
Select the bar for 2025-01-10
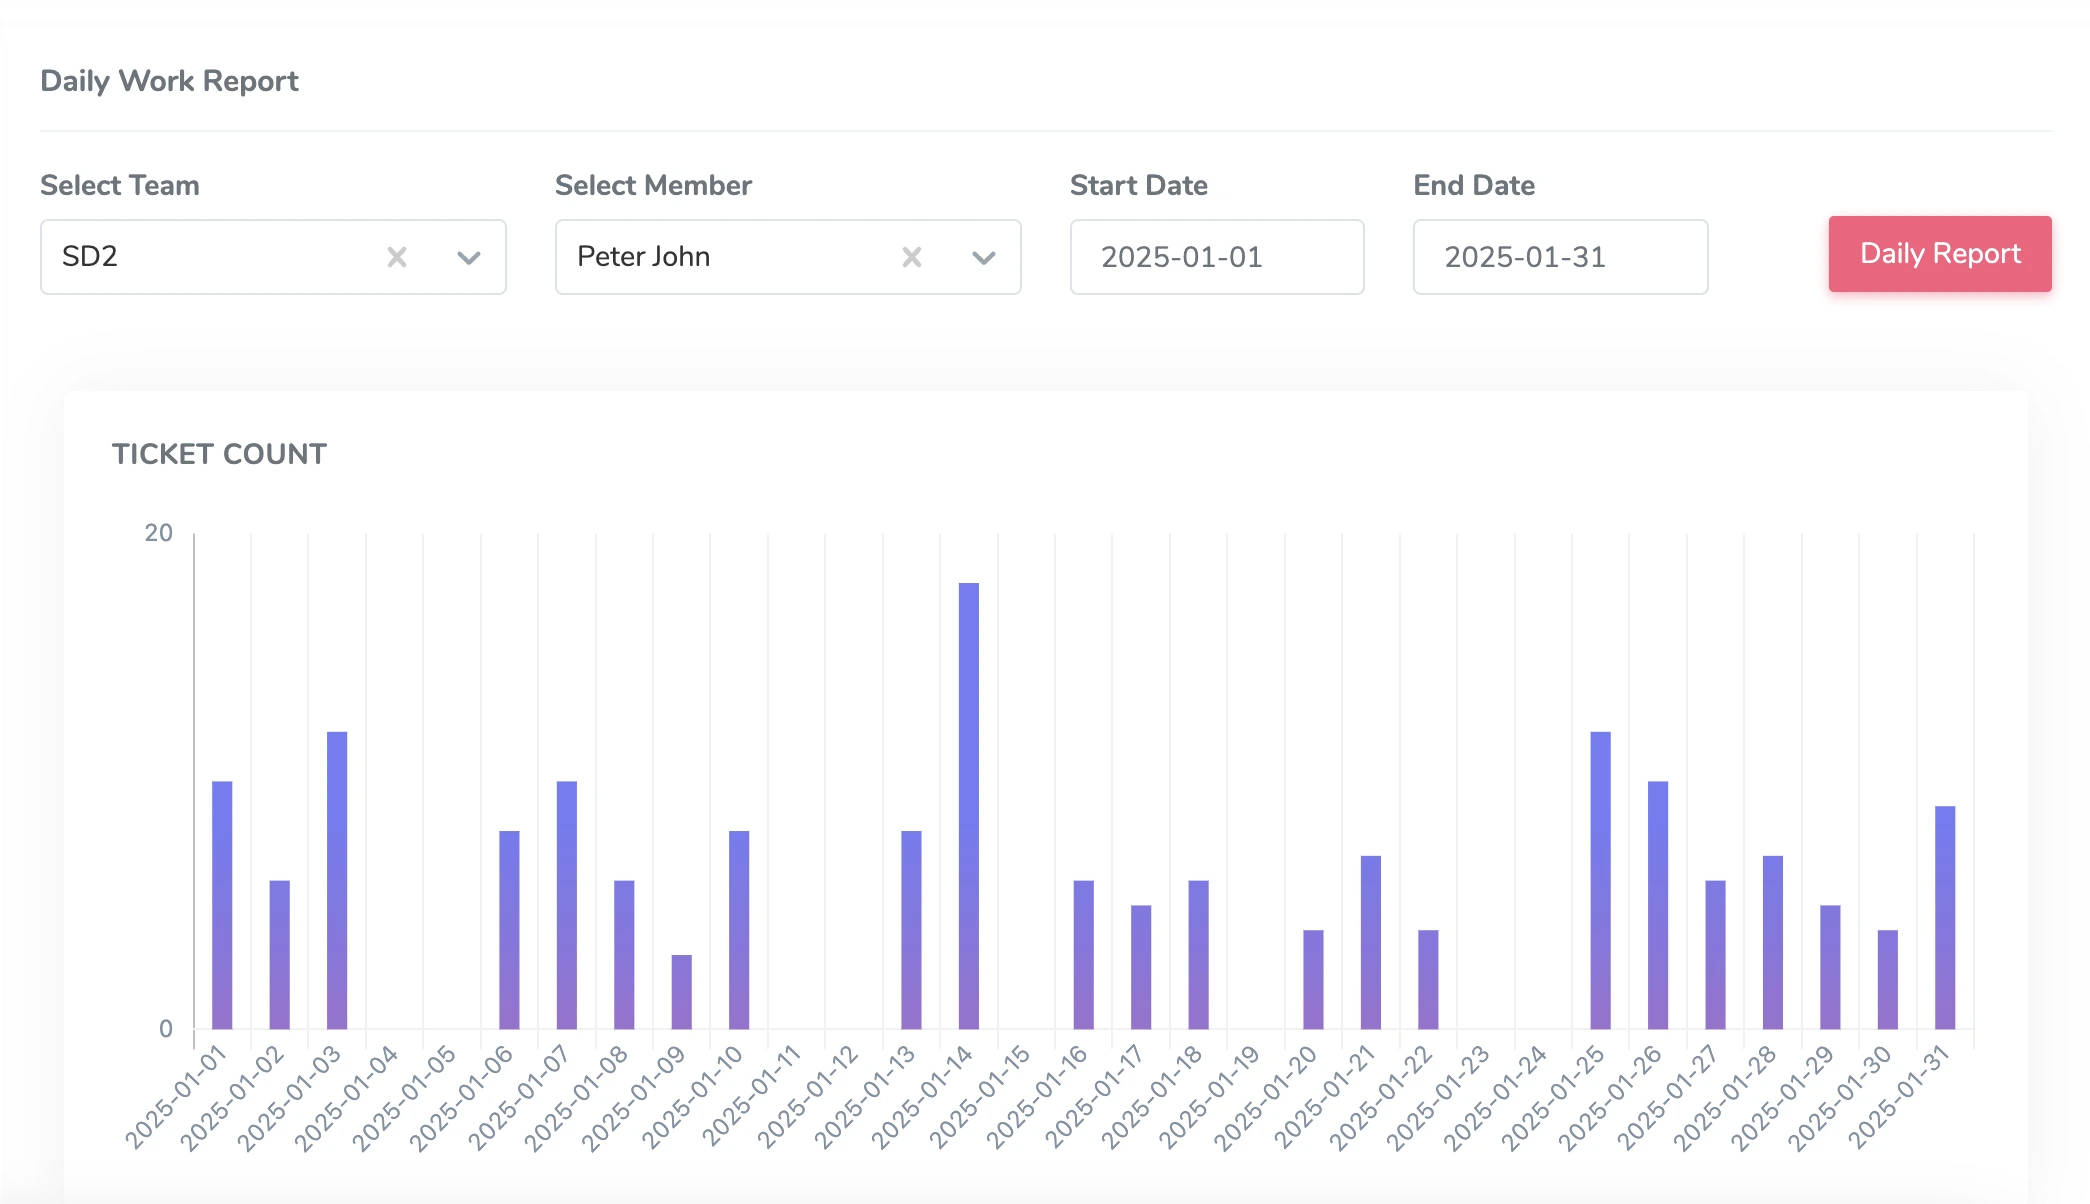(x=739, y=930)
